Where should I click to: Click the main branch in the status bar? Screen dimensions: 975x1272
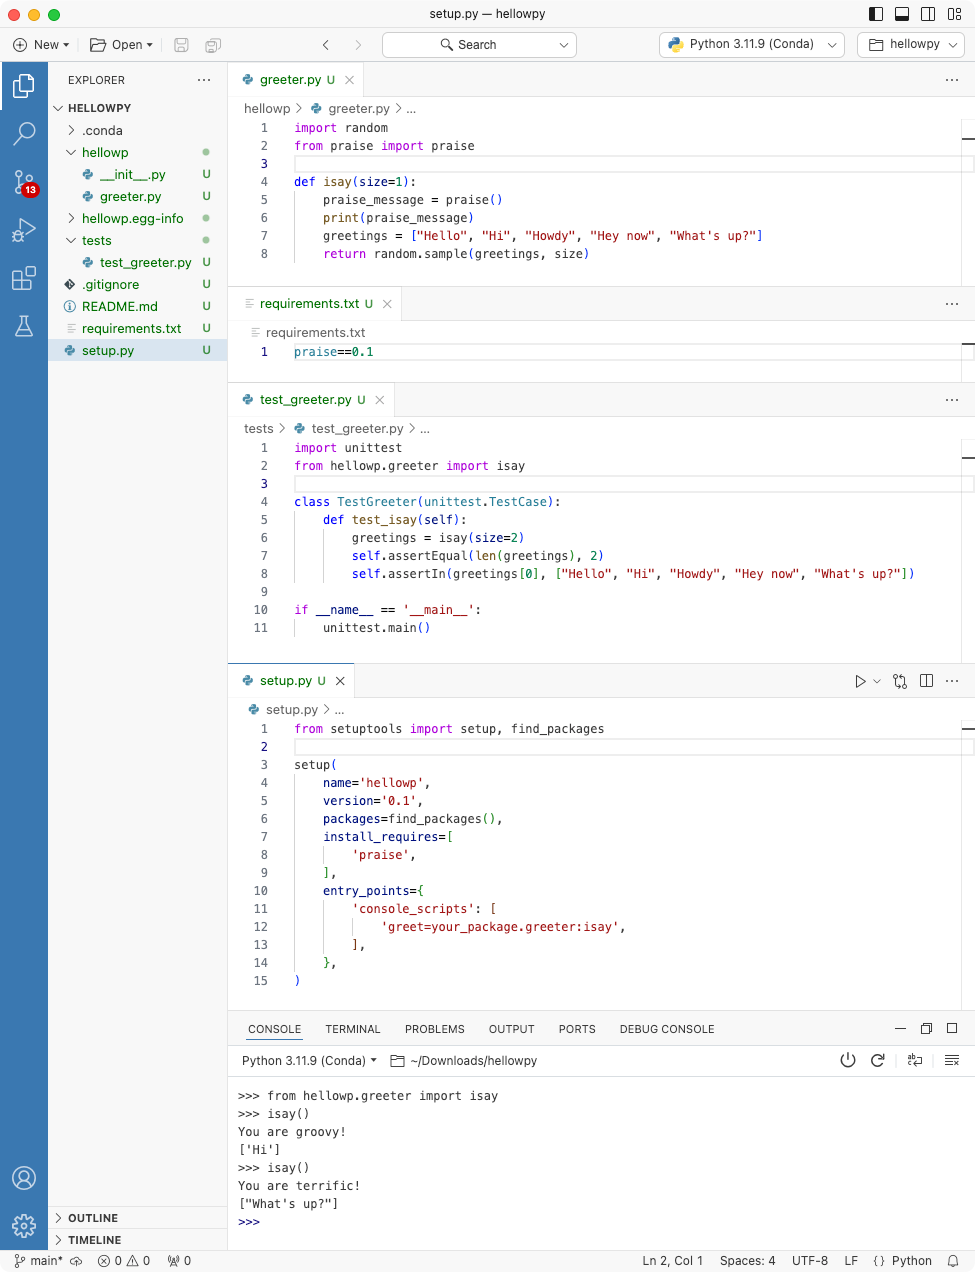[39, 1261]
